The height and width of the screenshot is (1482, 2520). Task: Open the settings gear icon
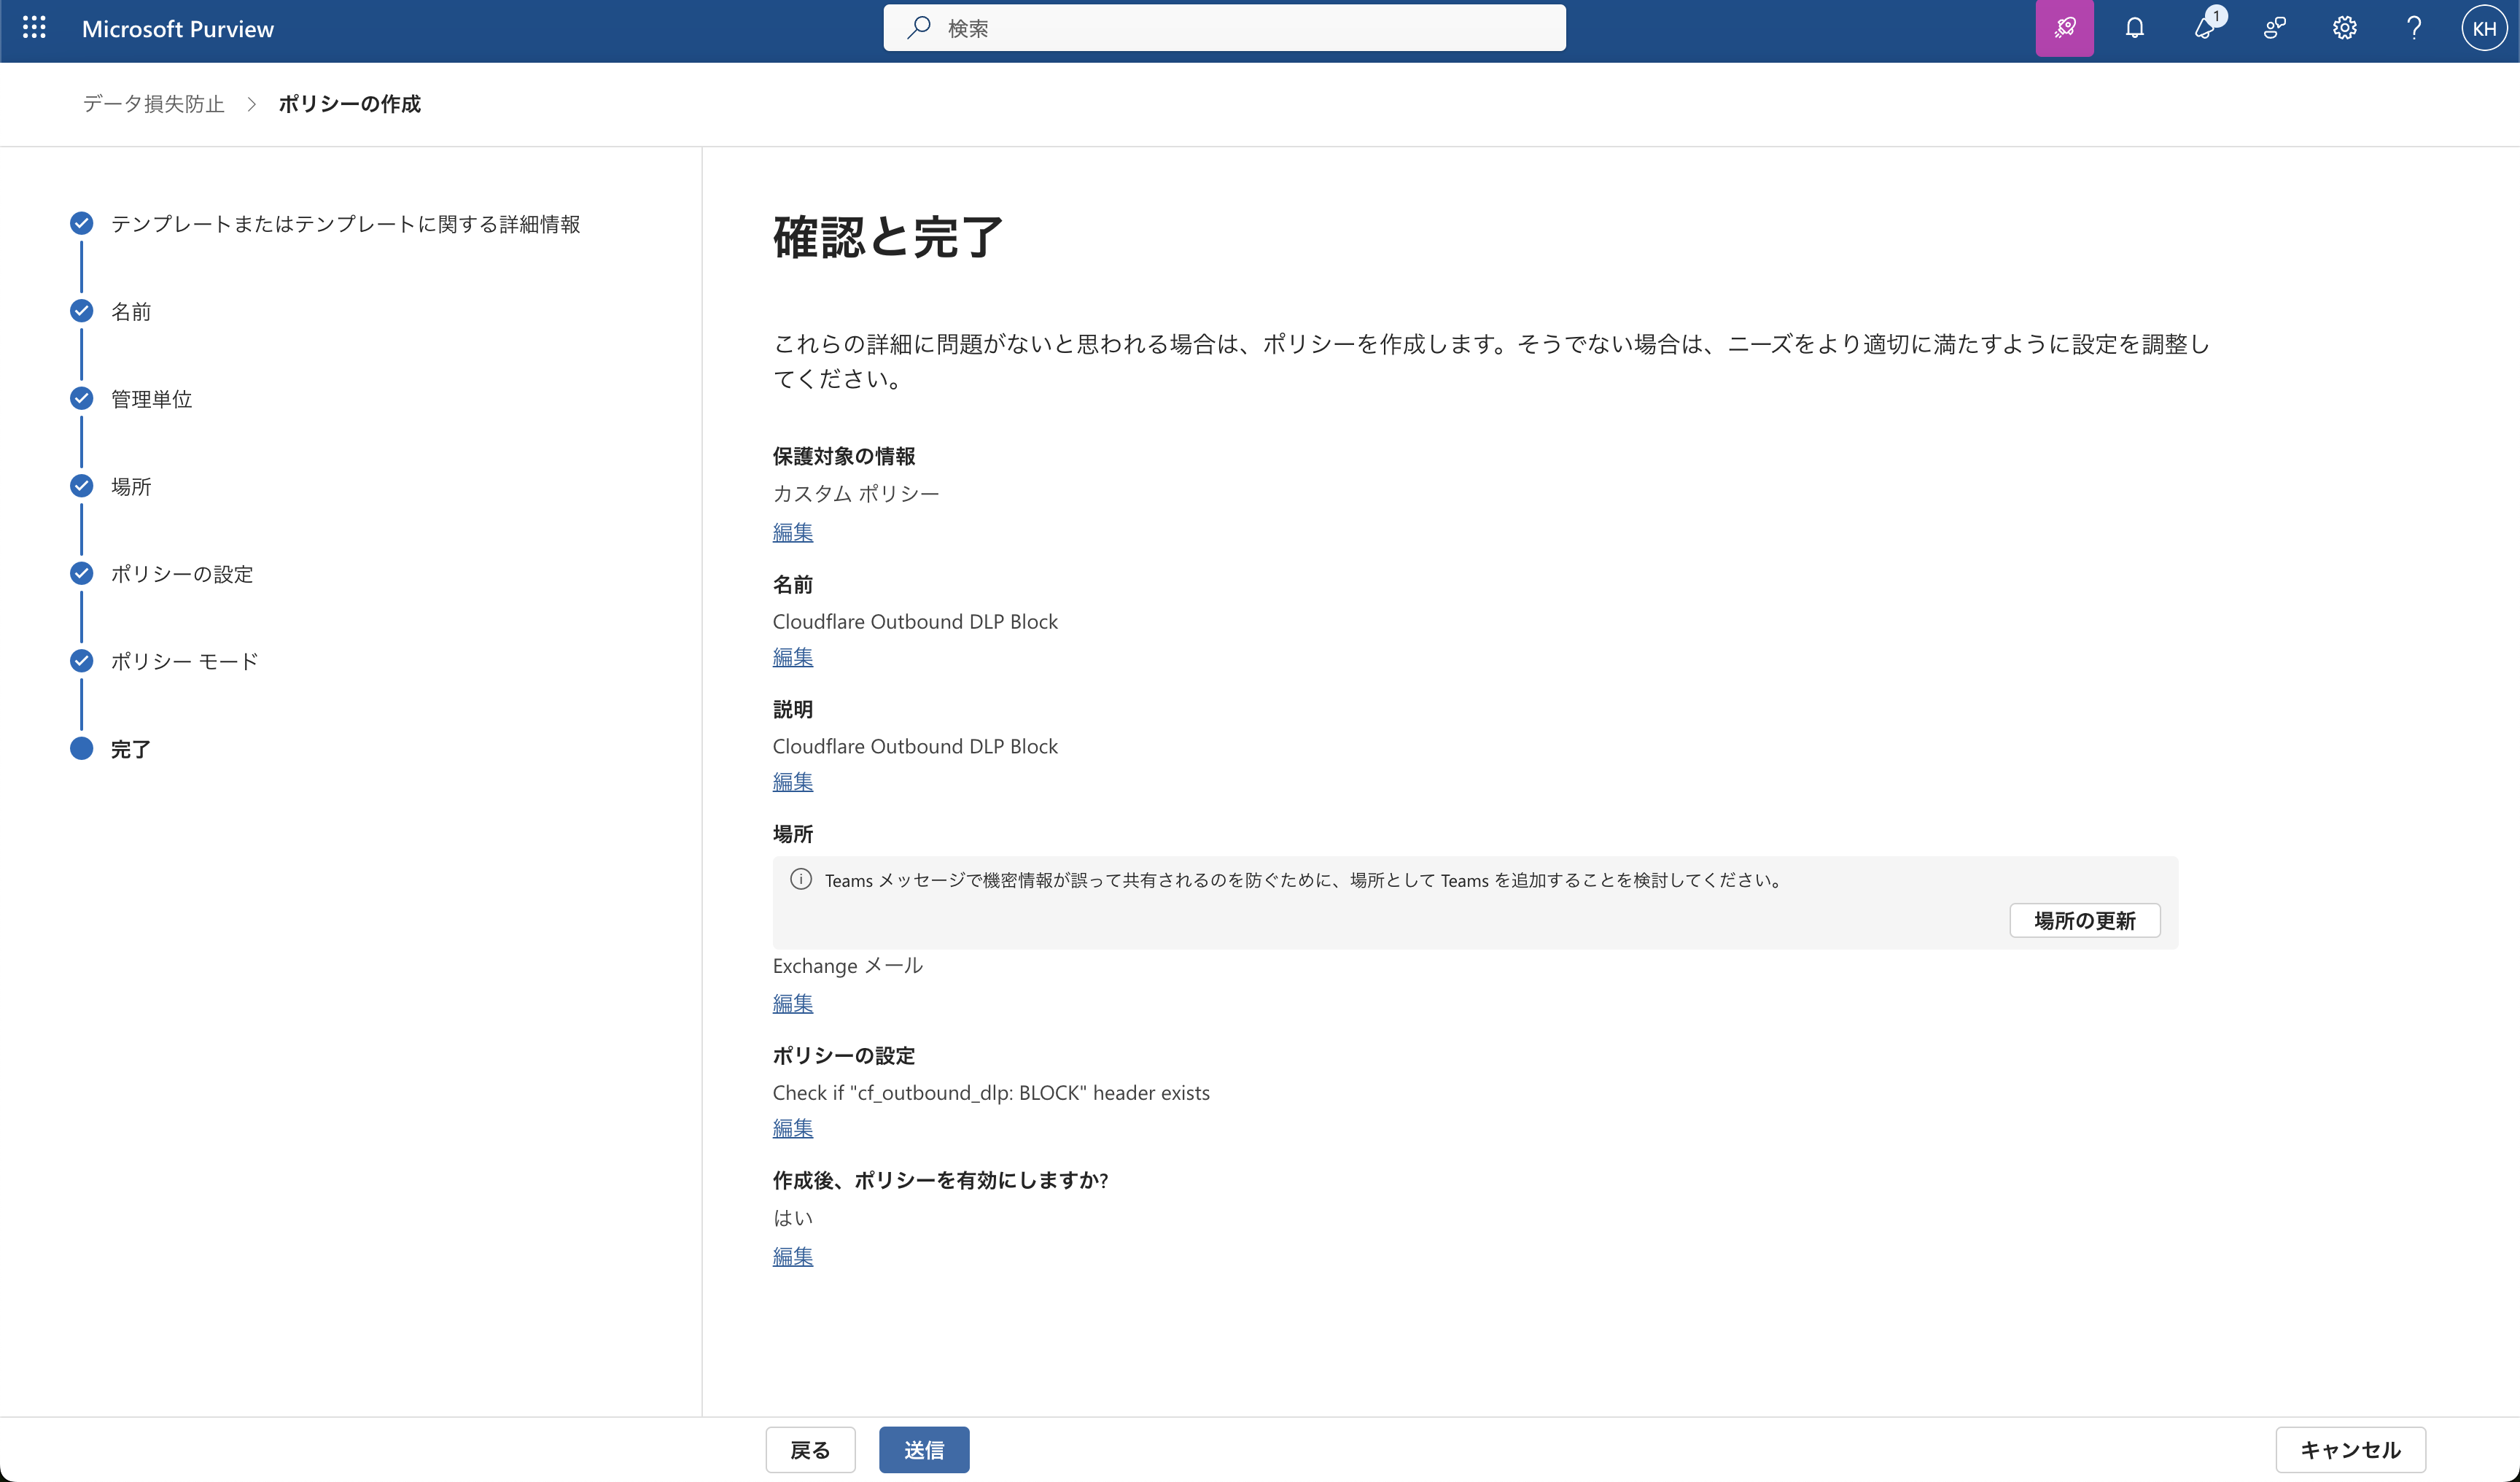tap(2344, 28)
